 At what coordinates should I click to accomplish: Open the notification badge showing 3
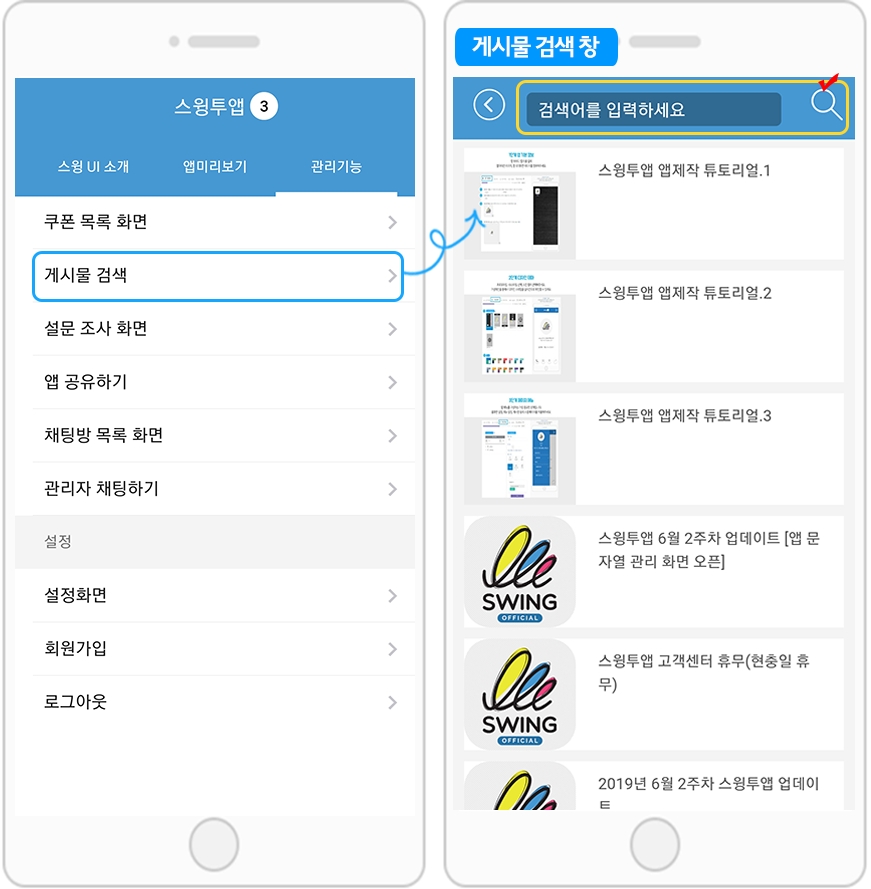[264, 106]
